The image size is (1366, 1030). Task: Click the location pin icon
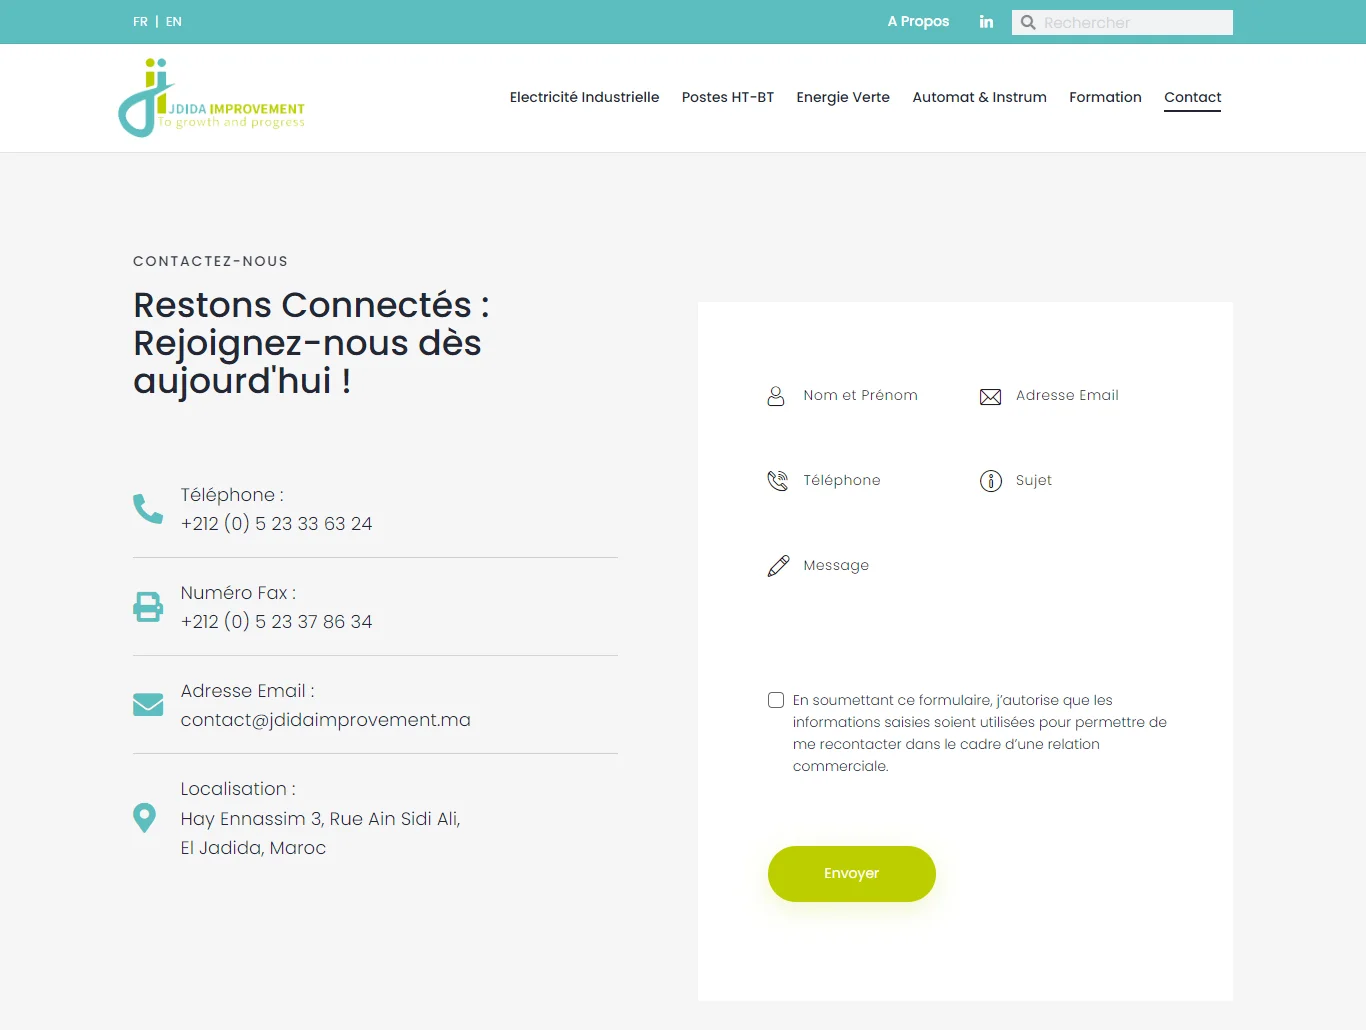point(145,818)
